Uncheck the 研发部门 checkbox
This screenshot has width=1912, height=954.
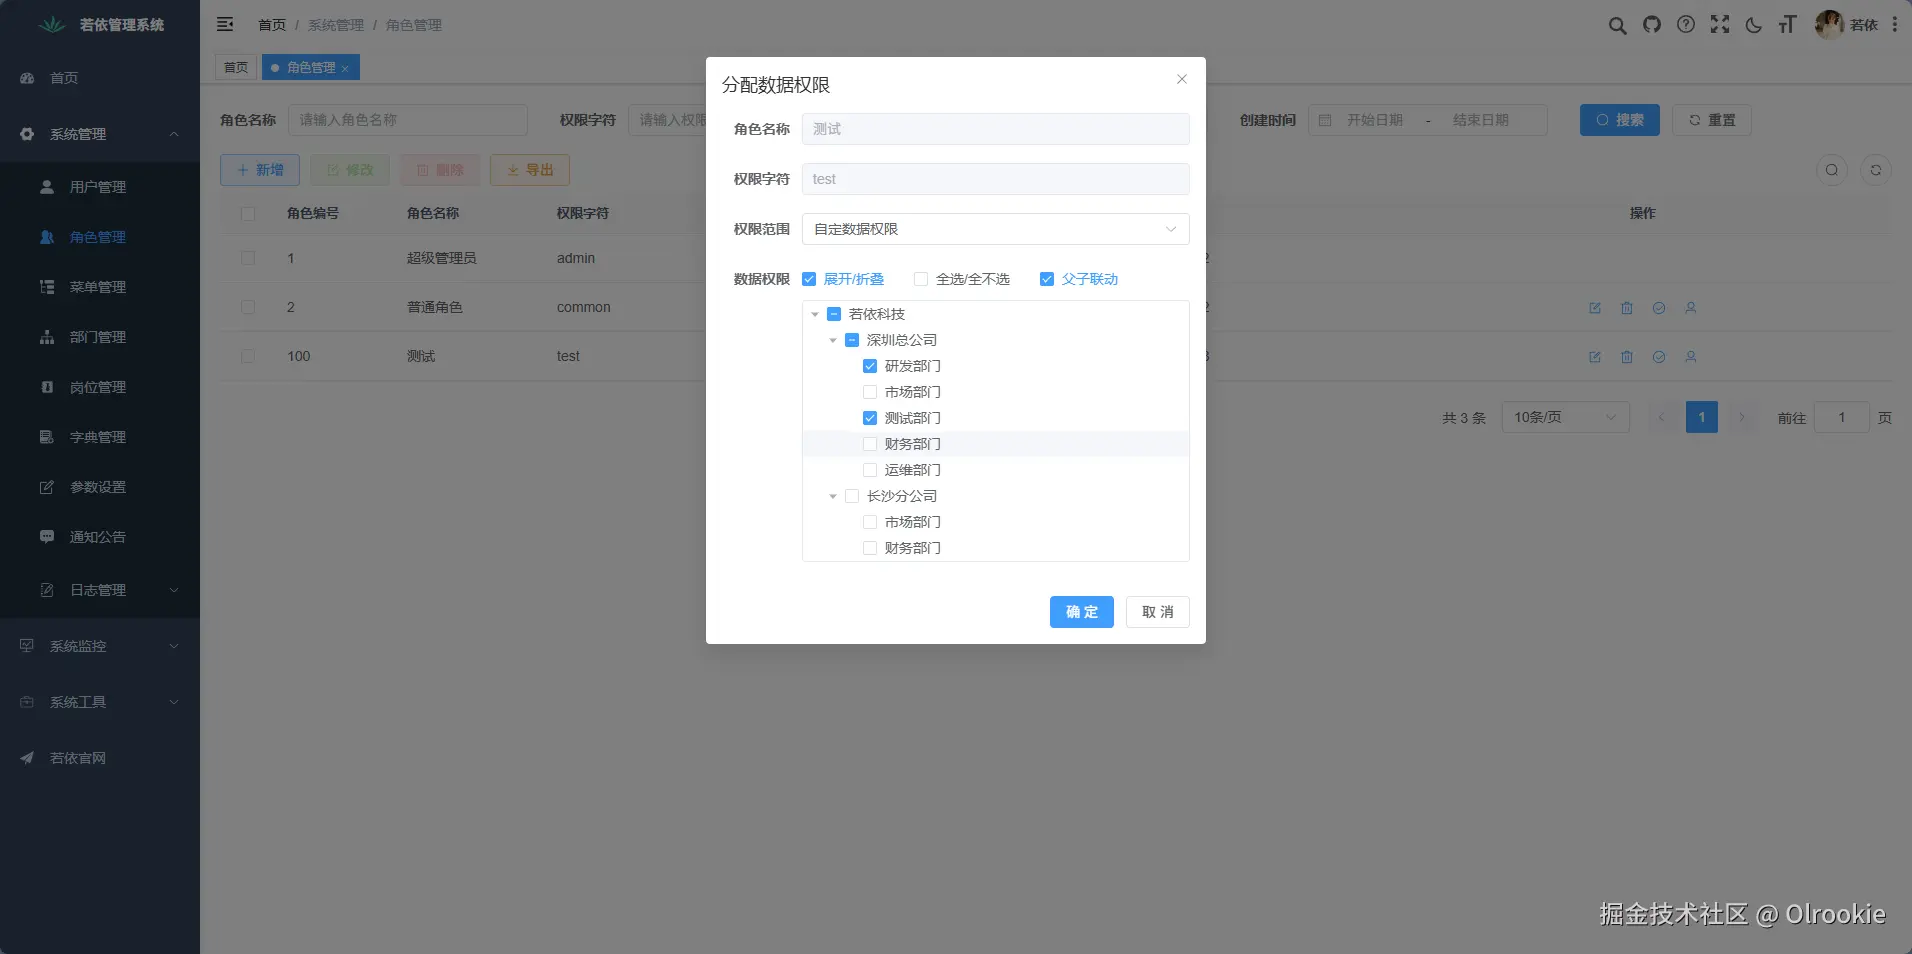pos(869,366)
